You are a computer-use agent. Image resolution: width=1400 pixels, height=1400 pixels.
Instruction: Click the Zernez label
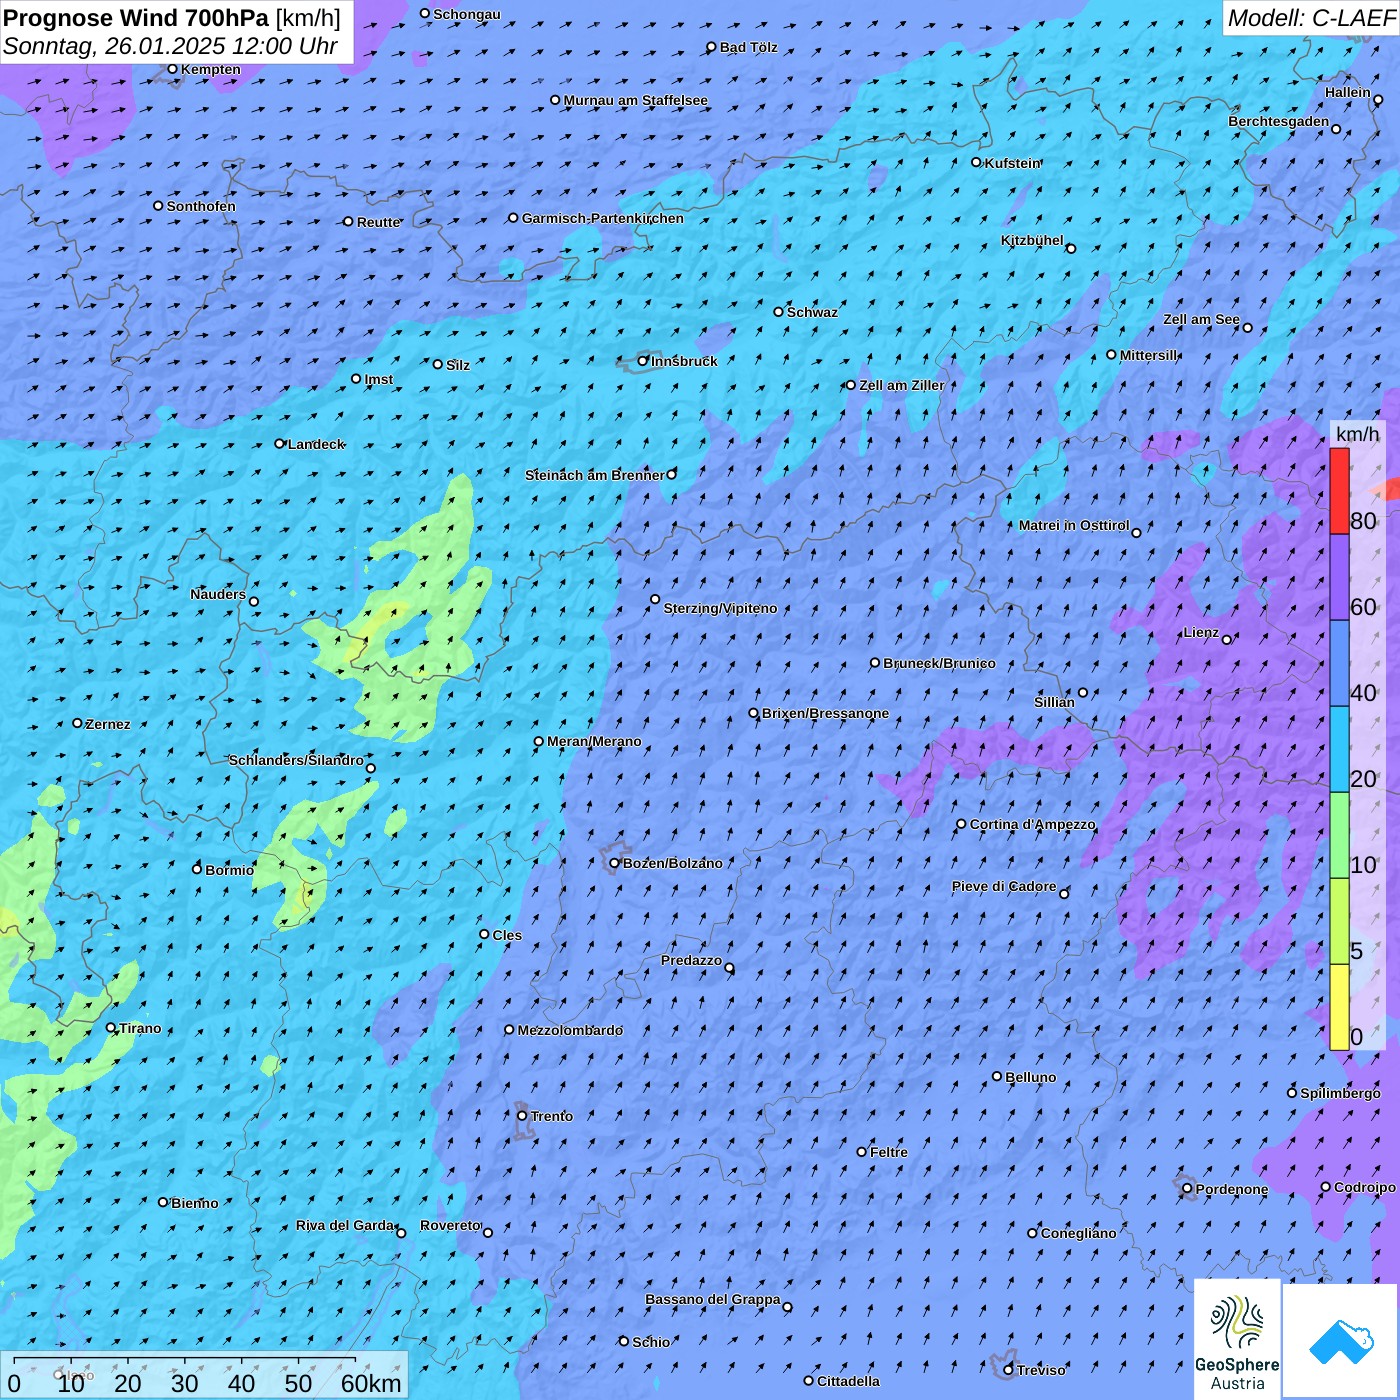point(108,724)
